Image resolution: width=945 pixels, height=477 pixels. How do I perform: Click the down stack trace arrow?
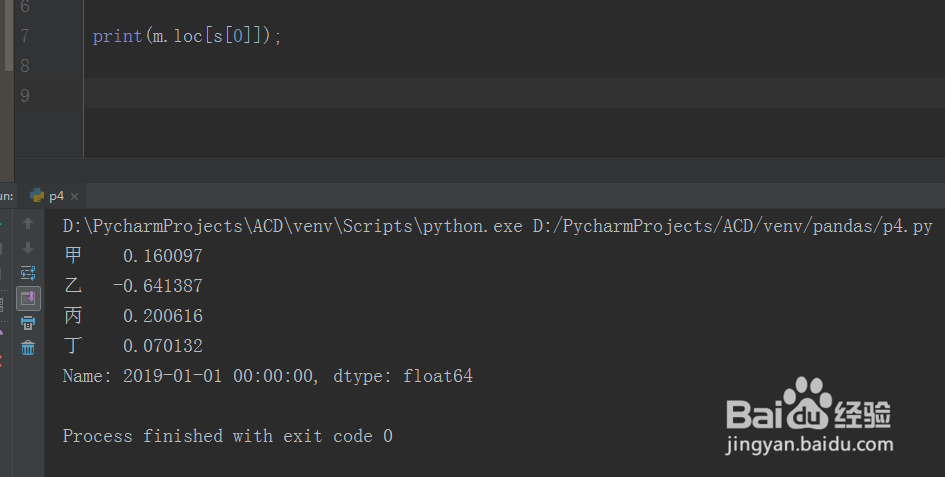(x=28, y=247)
